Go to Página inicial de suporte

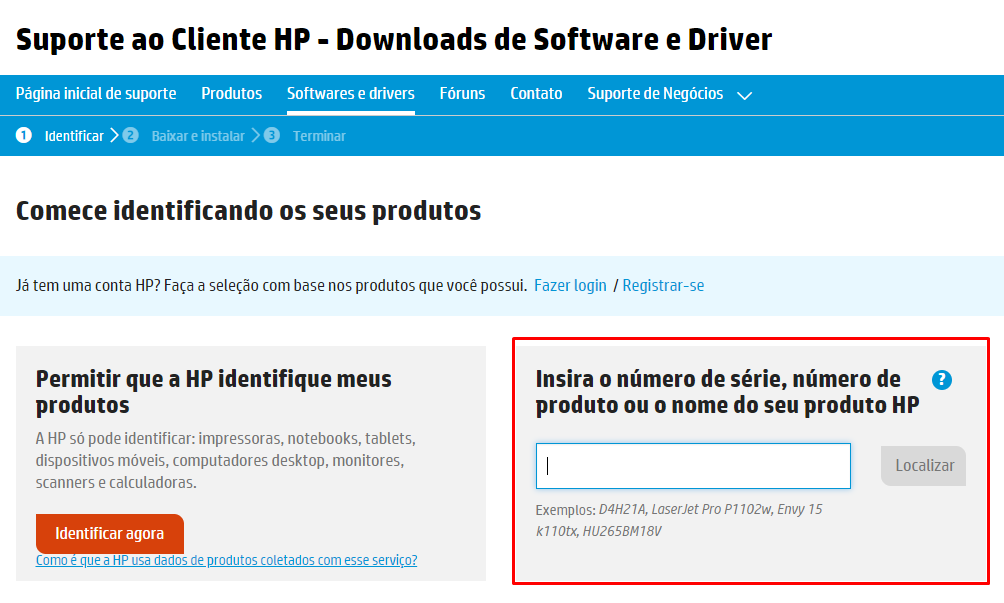click(96, 94)
